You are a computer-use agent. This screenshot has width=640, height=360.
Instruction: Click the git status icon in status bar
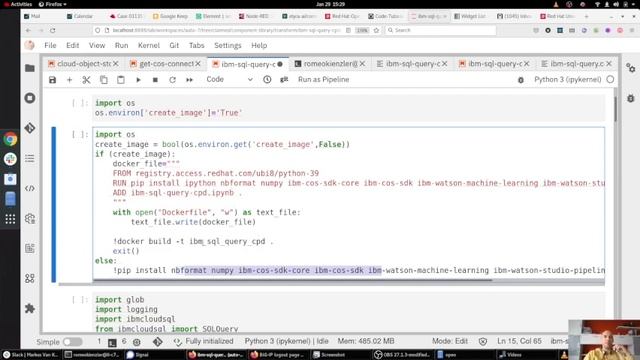[158, 342]
